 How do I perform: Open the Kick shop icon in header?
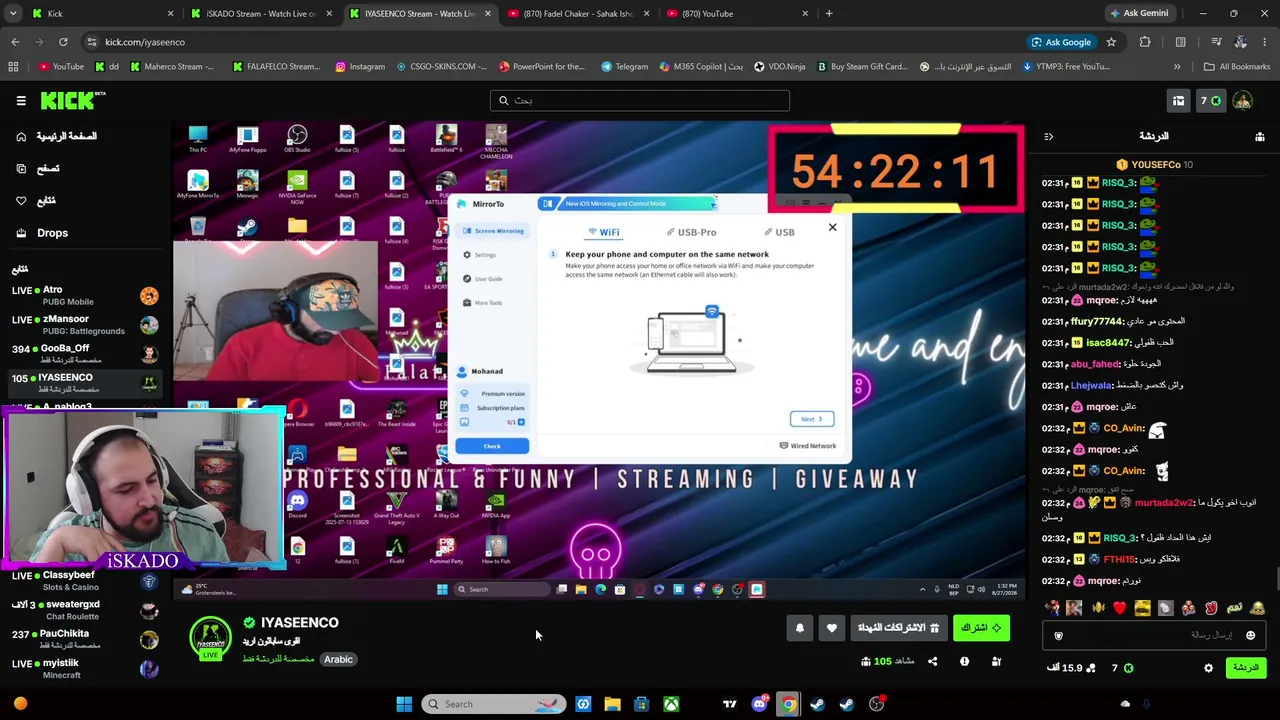click(x=1178, y=100)
